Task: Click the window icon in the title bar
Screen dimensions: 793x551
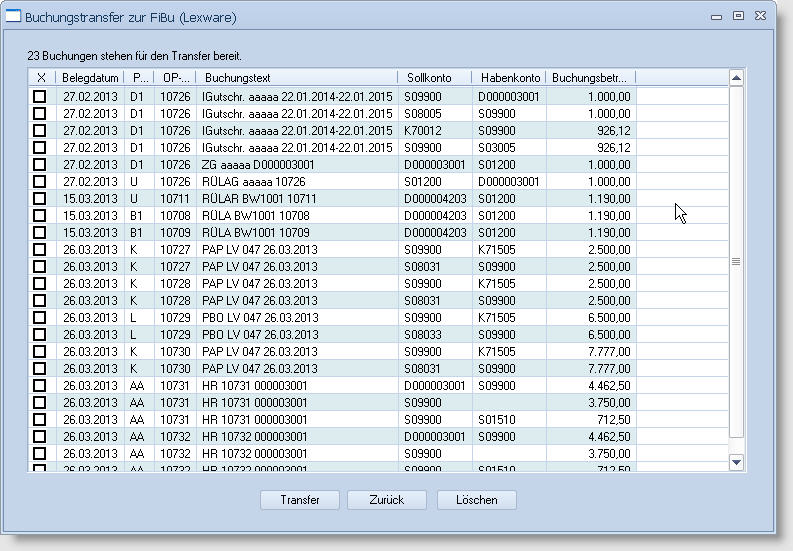Action: tap(14, 17)
